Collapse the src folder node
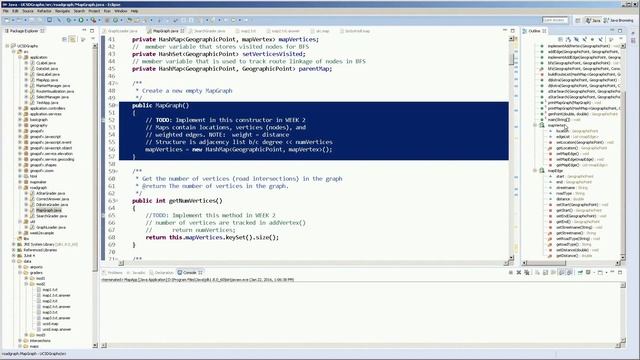Screen dimensions: 640x360 pos(14,52)
